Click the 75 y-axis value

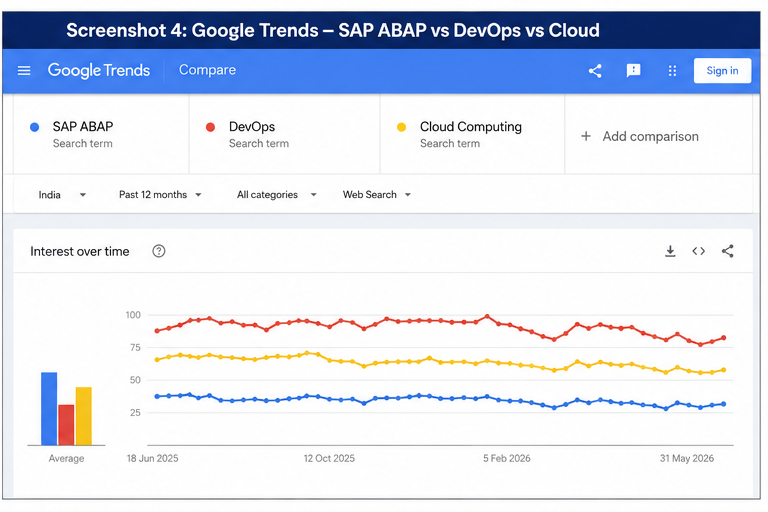(x=135, y=347)
